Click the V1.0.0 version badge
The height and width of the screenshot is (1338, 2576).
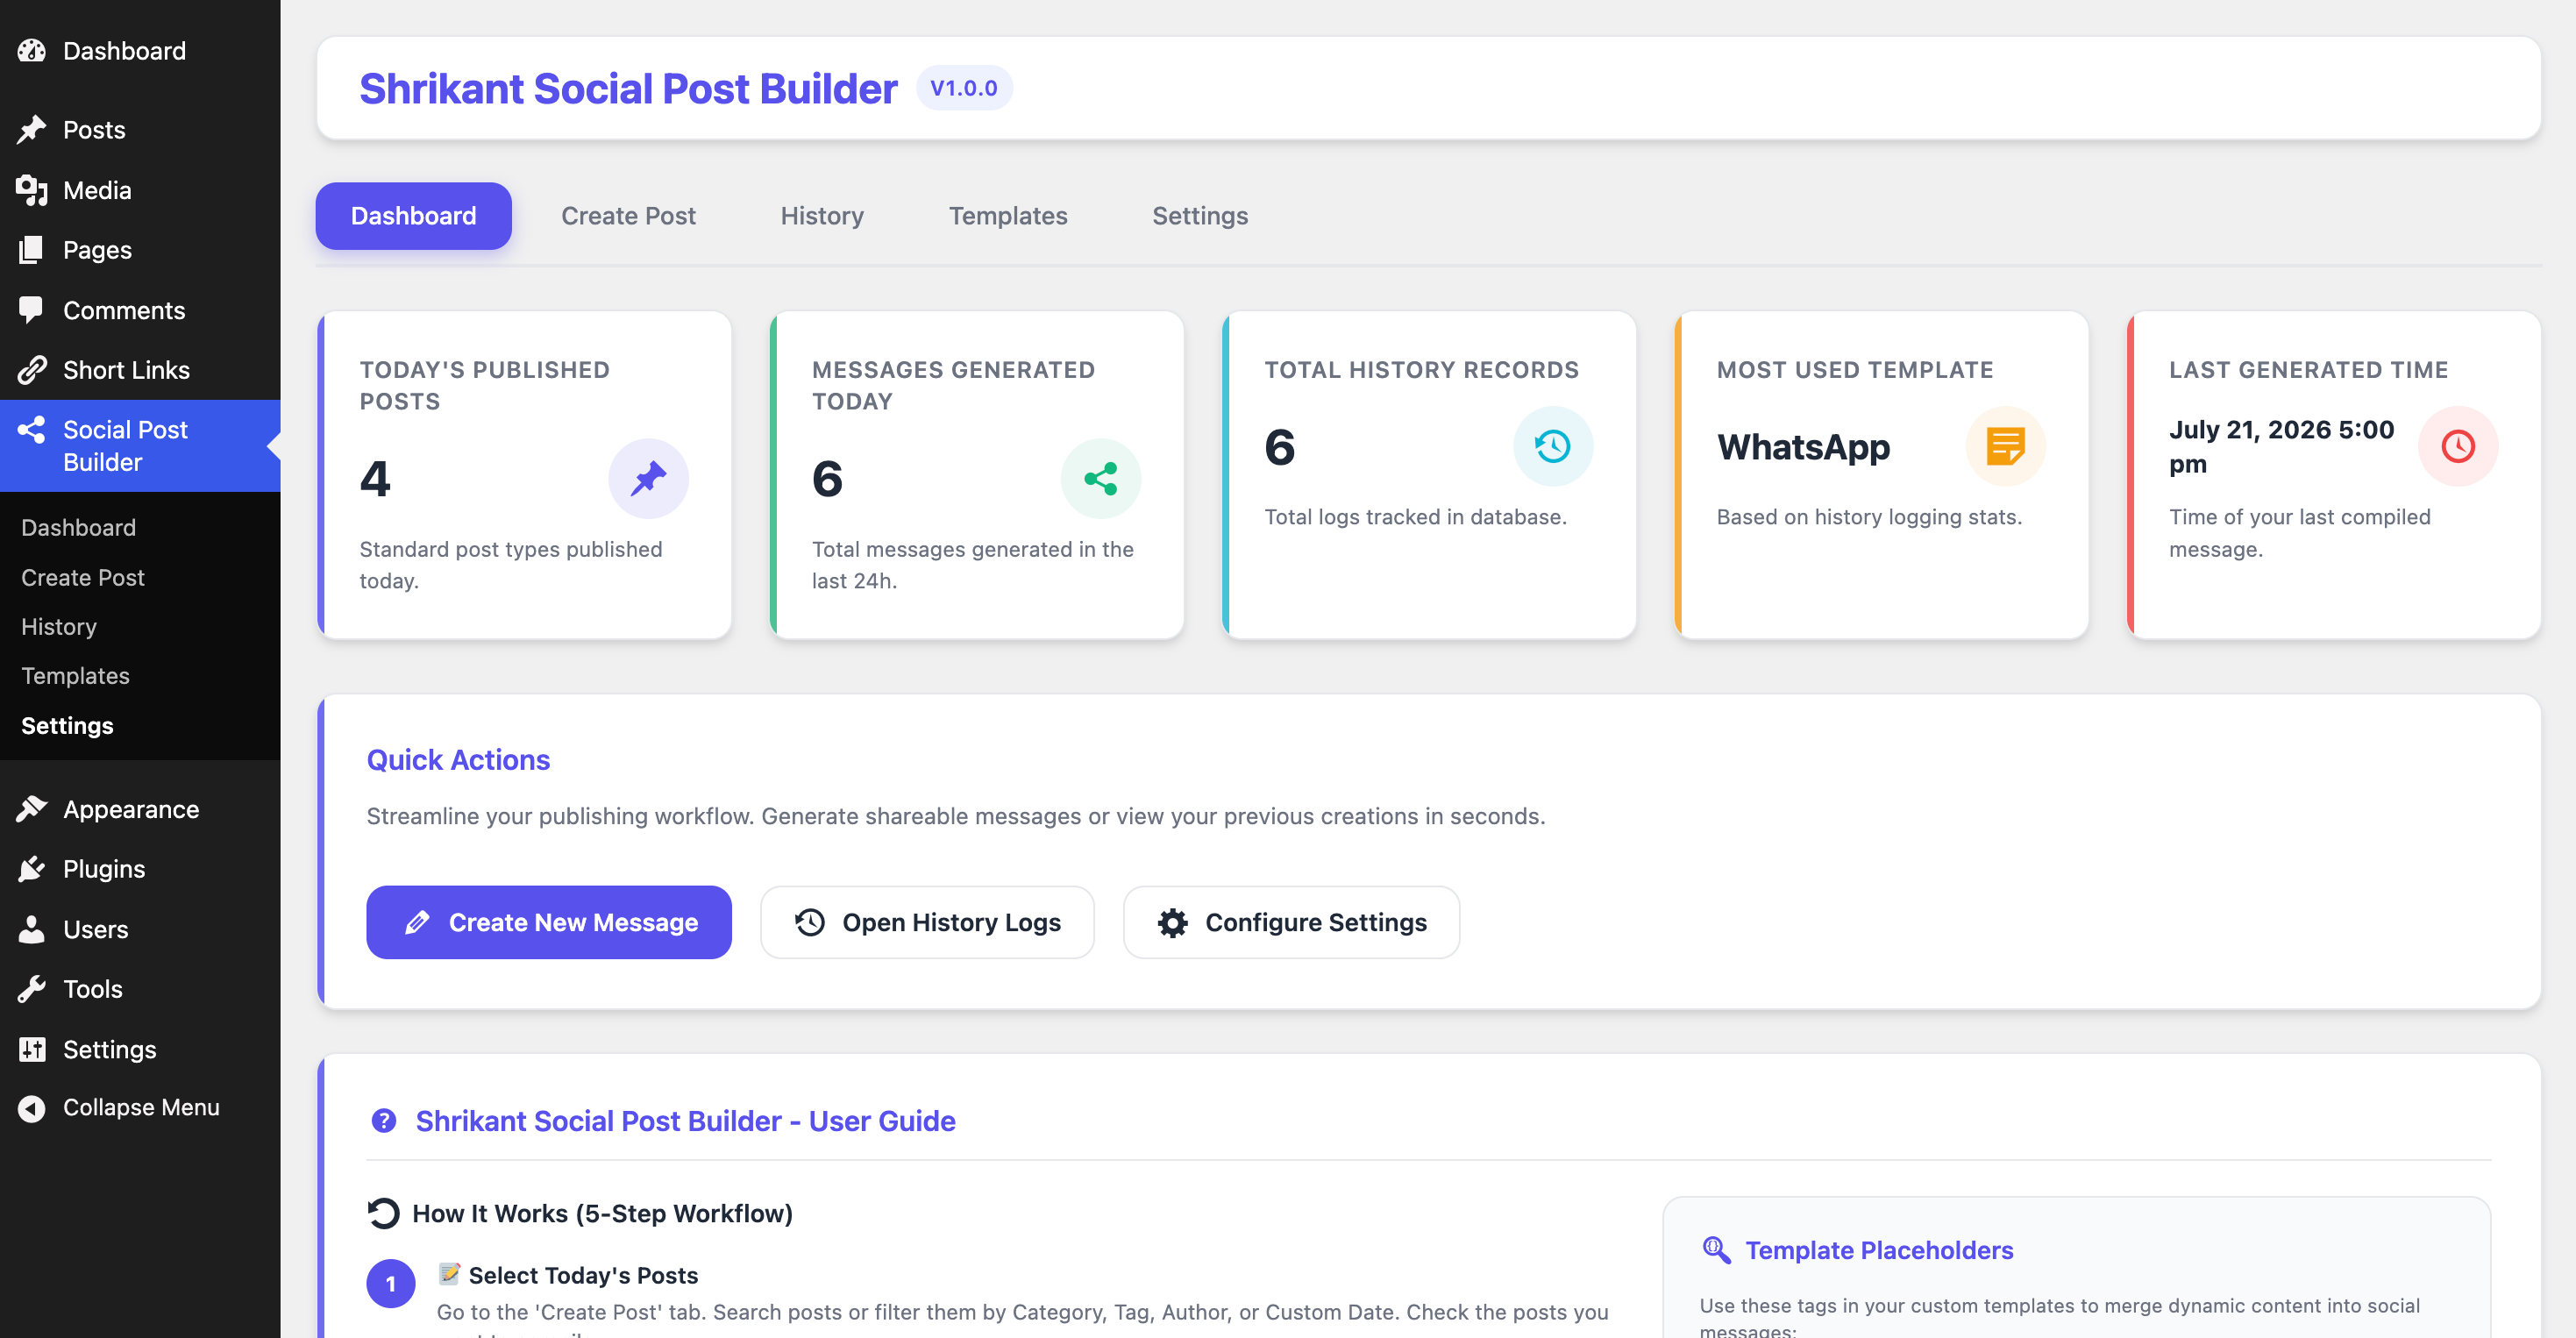964,88
